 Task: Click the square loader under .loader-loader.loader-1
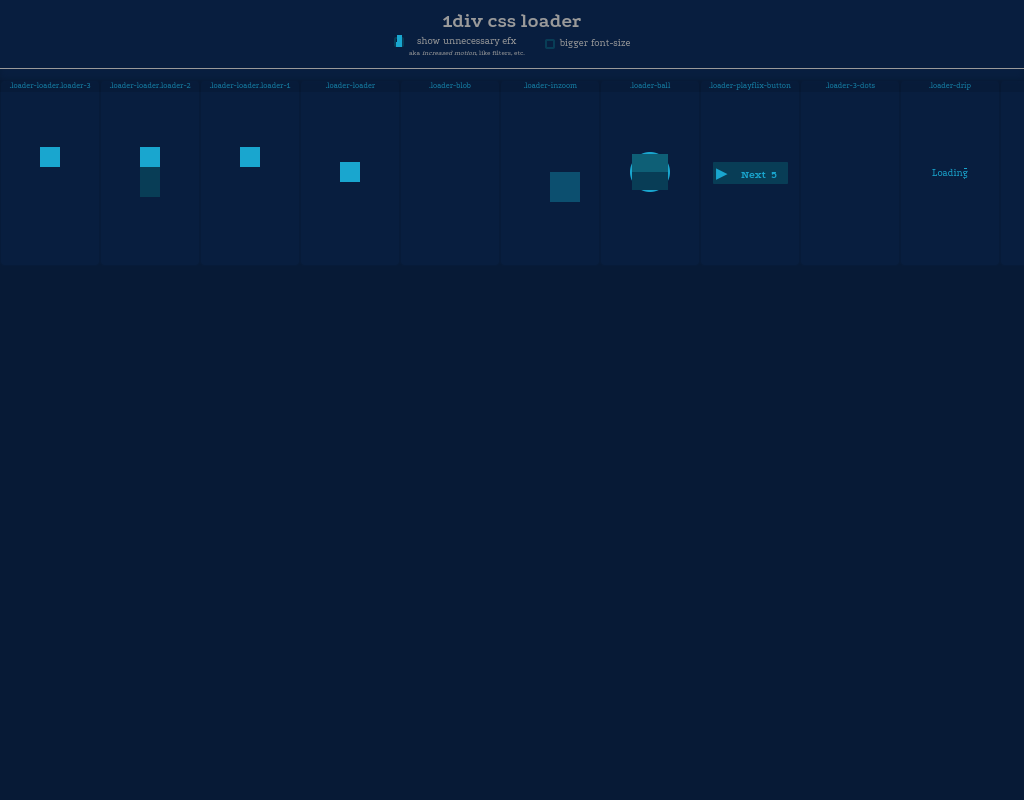tap(250, 157)
